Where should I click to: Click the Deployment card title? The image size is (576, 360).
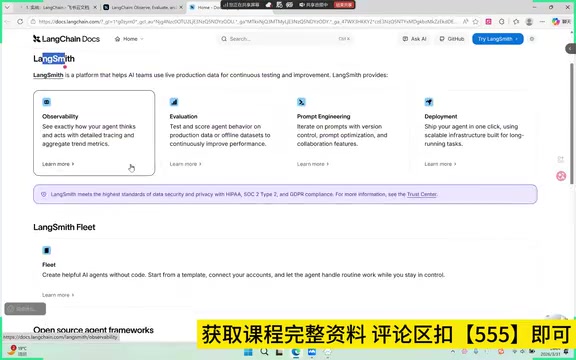coord(441,116)
